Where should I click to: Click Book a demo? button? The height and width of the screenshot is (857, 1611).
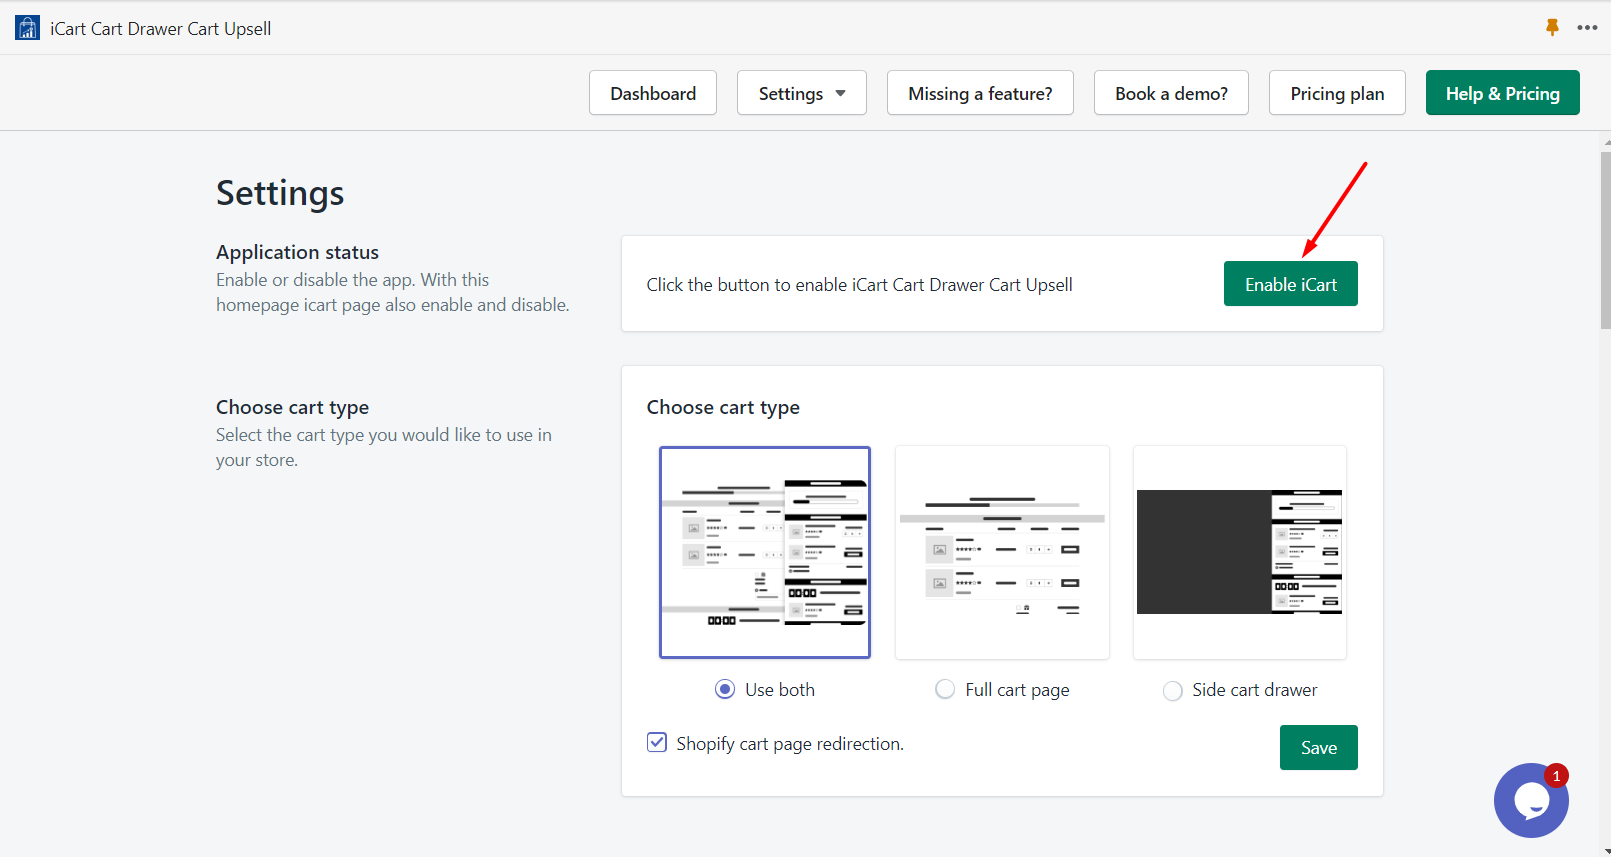1171,93
